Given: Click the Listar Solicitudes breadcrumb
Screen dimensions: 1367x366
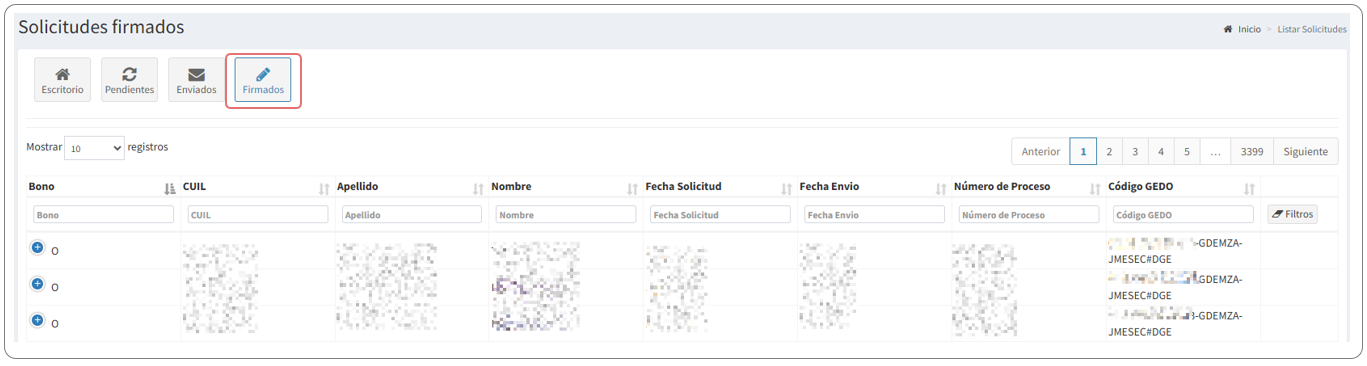Looking at the screenshot, I should 1312,29.
